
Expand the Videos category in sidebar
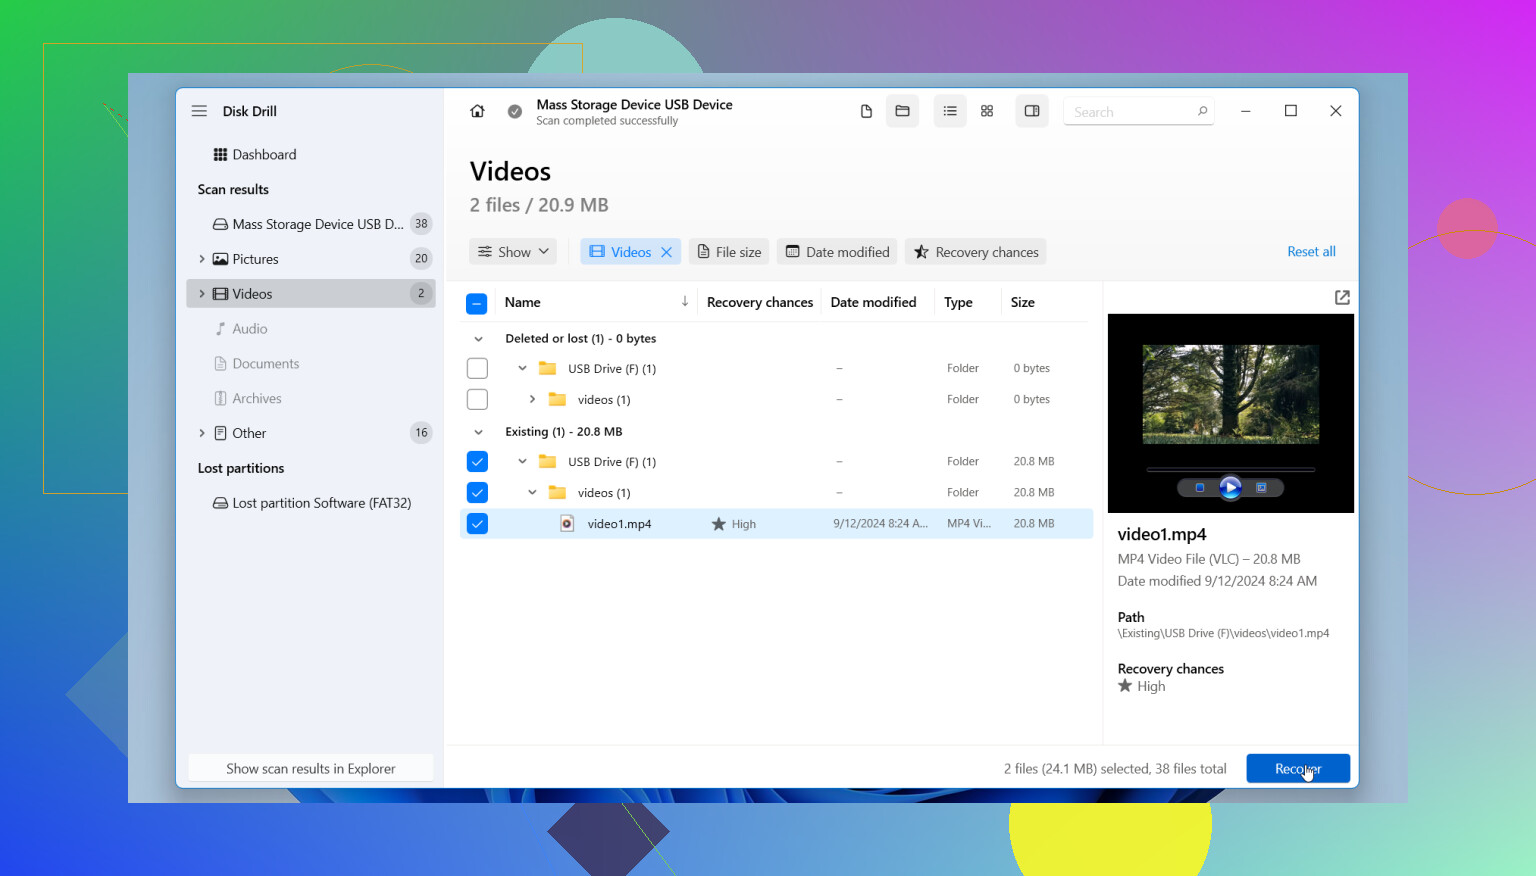(202, 294)
